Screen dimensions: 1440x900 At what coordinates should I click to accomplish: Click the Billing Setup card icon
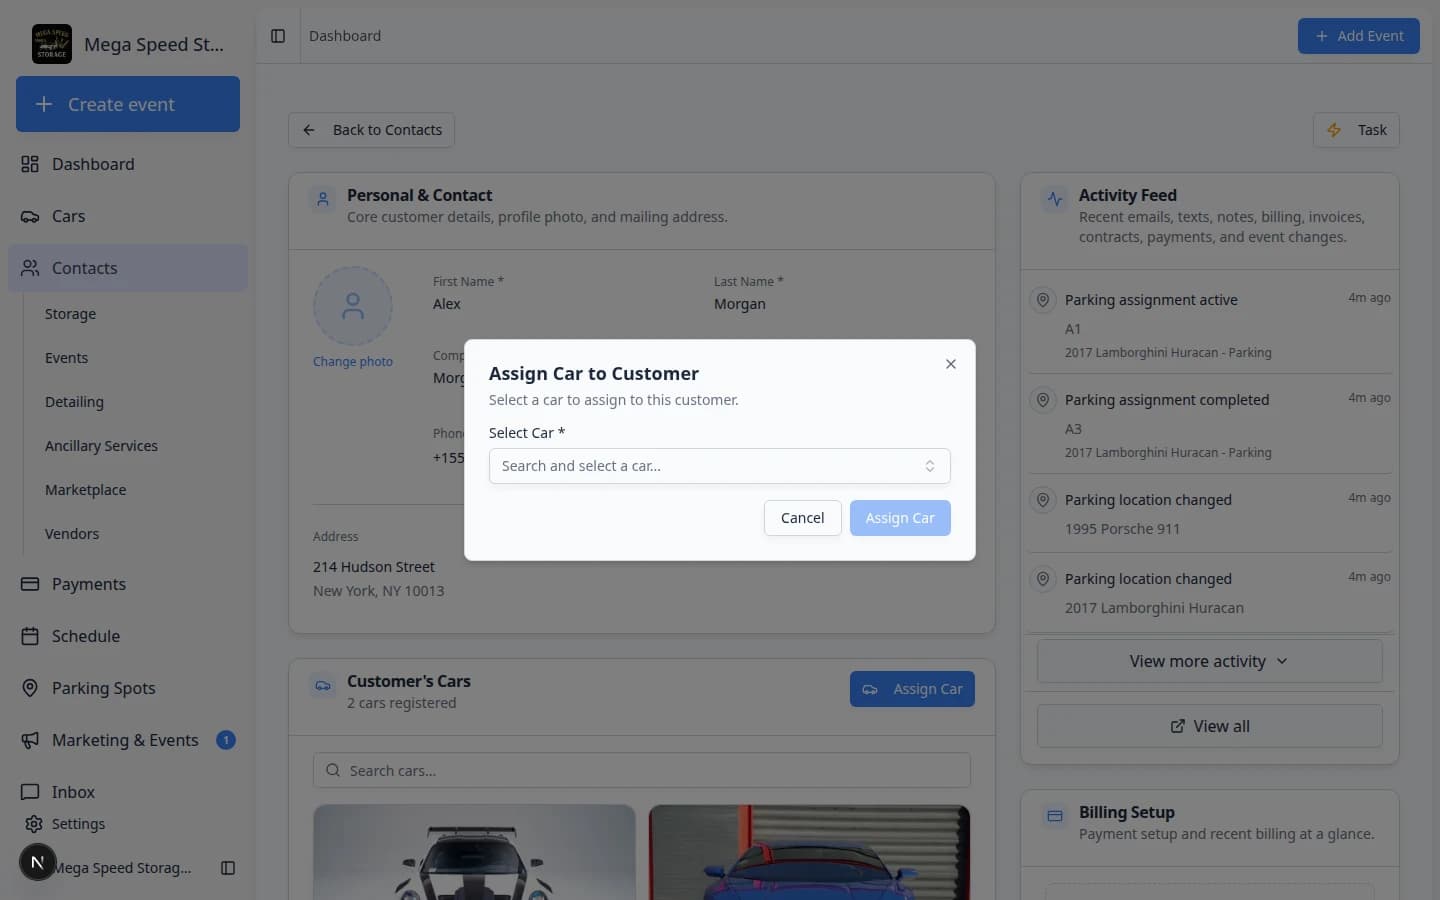1055,816
